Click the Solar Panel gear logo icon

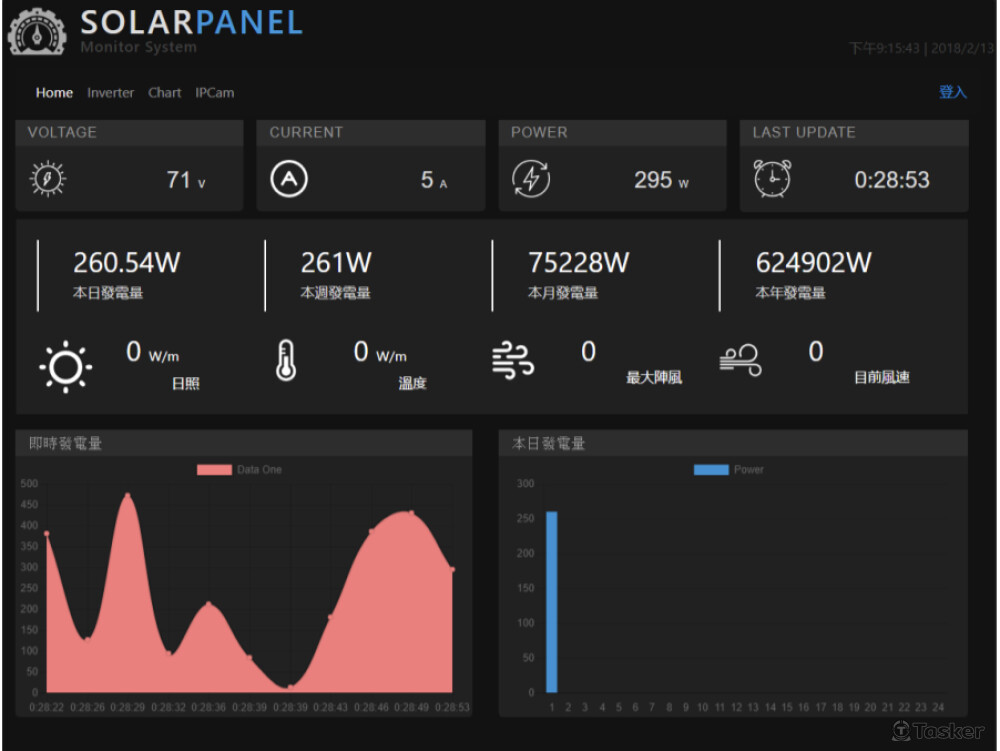click(x=37, y=30)
